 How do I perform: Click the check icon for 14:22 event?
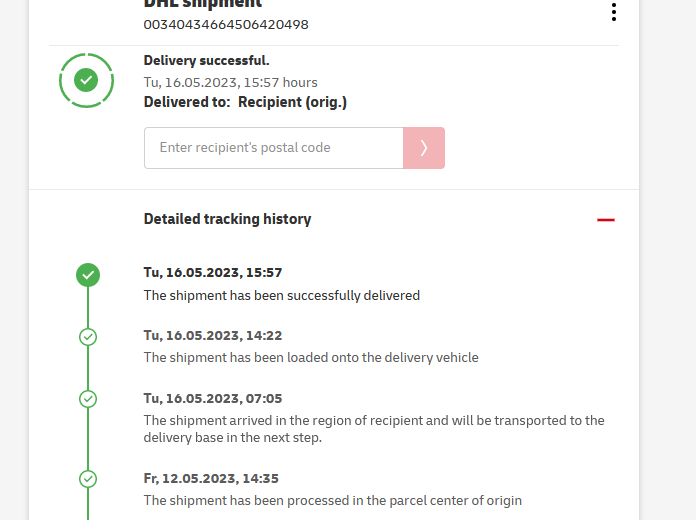(88, 337)
